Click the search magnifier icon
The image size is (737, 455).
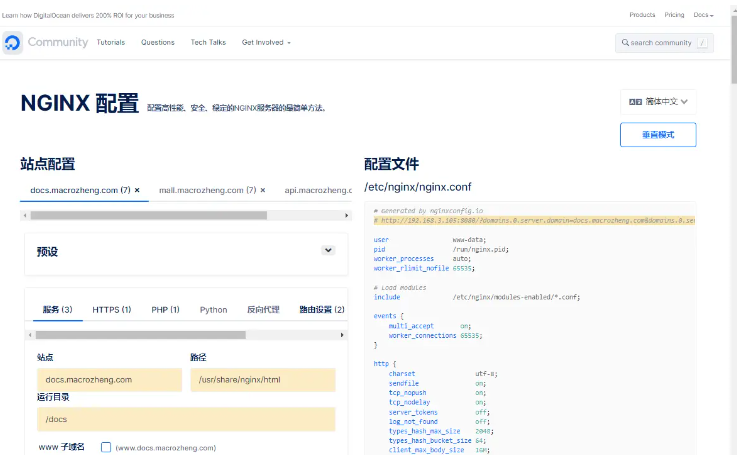click(x=625, y=43)
